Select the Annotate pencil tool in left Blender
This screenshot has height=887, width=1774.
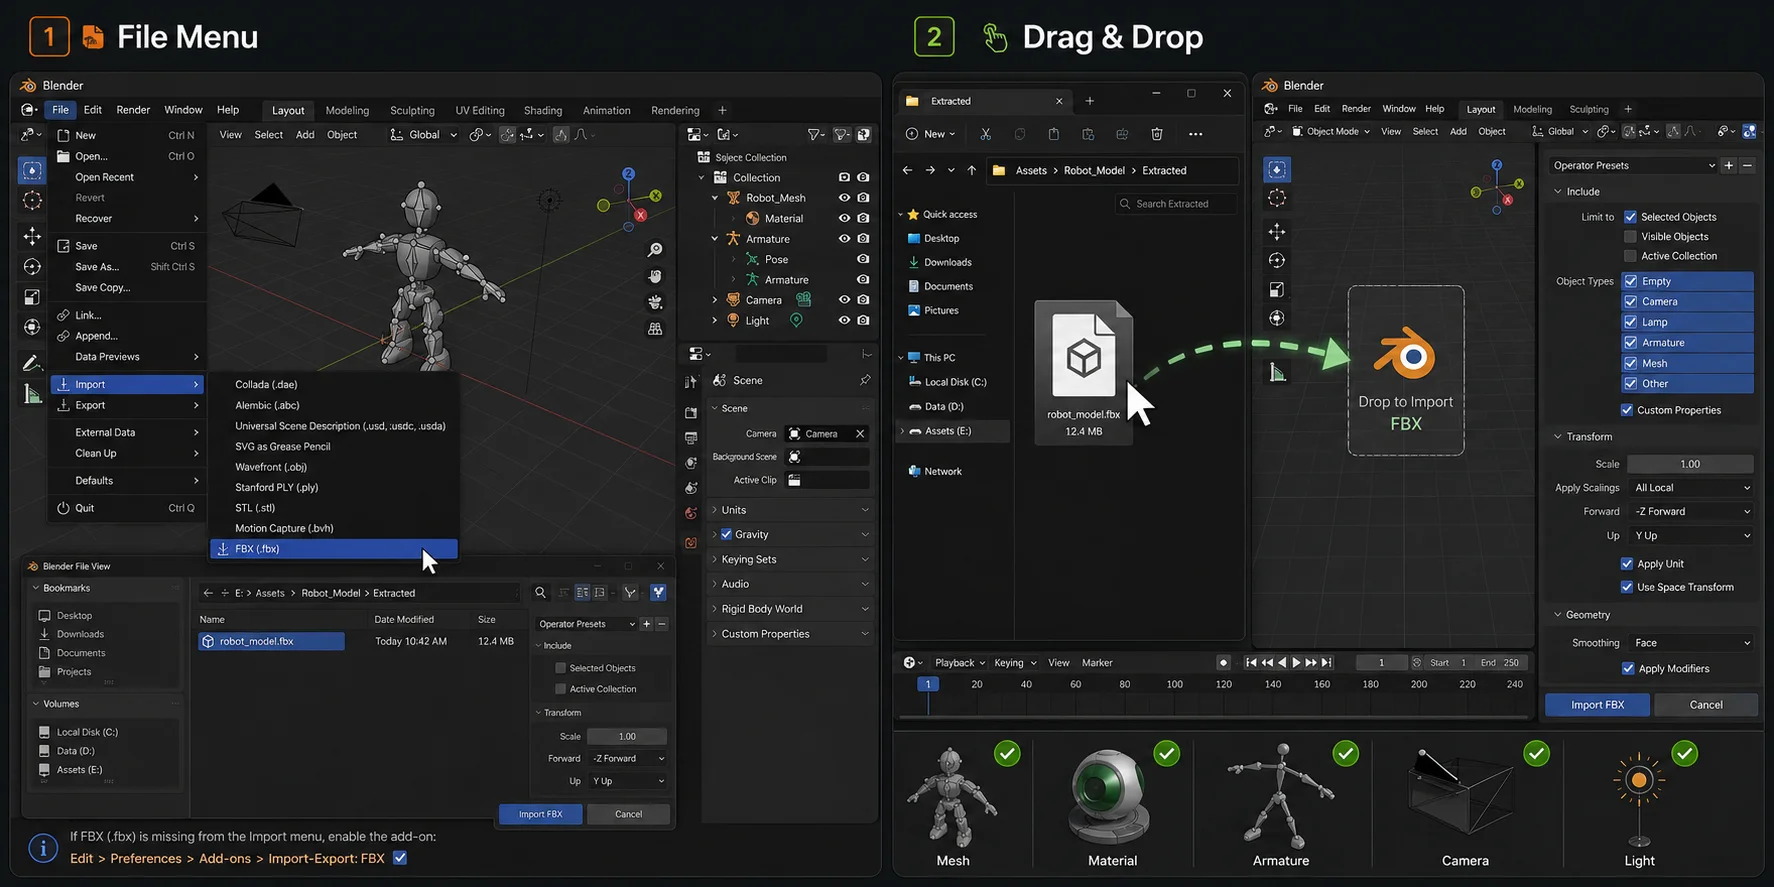[32, 363]
